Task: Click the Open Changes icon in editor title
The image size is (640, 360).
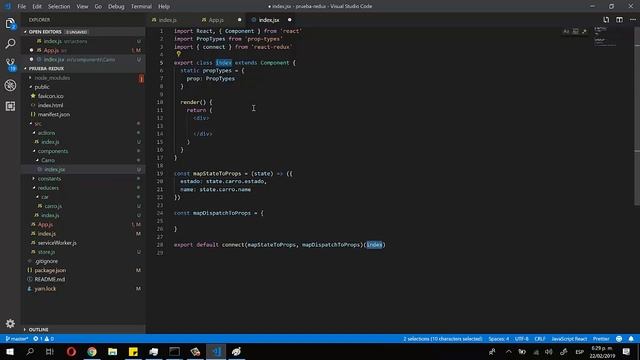Action: pos(606,20)
